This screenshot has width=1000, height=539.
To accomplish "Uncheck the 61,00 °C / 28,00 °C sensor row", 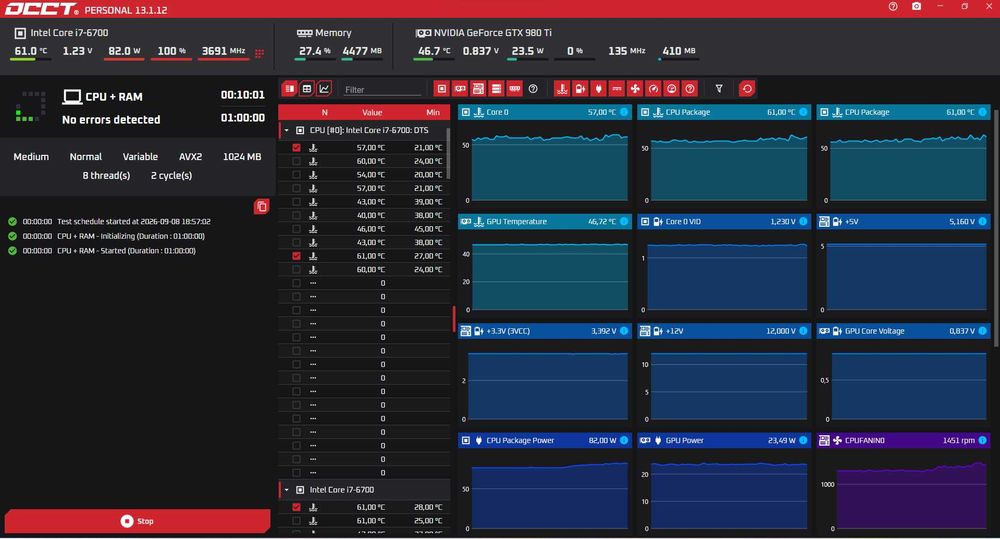I will (297, 507).
